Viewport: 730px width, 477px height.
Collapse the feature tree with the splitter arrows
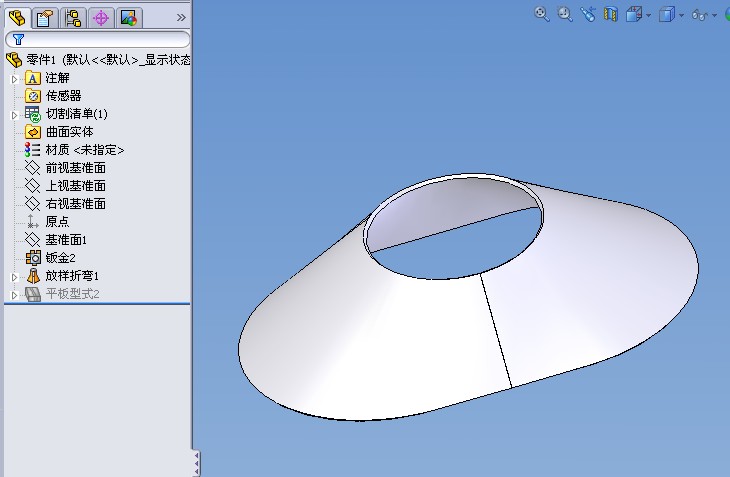click(197, 463)
